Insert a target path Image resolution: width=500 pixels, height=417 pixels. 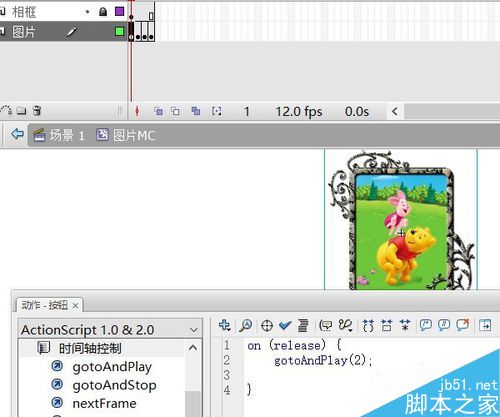click(x=267, y=325)
